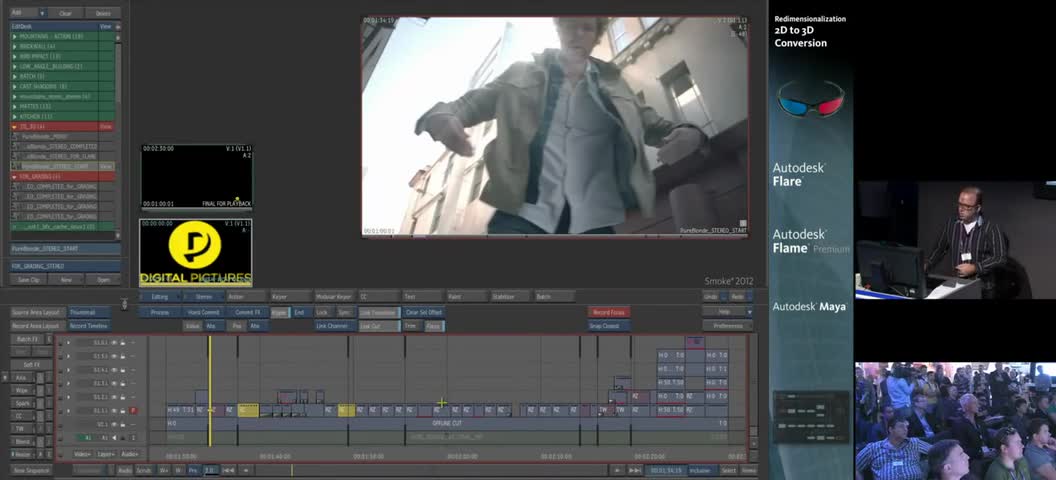
Task: Expand the LOW_ANGLE_BUILDING folder
Action: tap(15, 66)
